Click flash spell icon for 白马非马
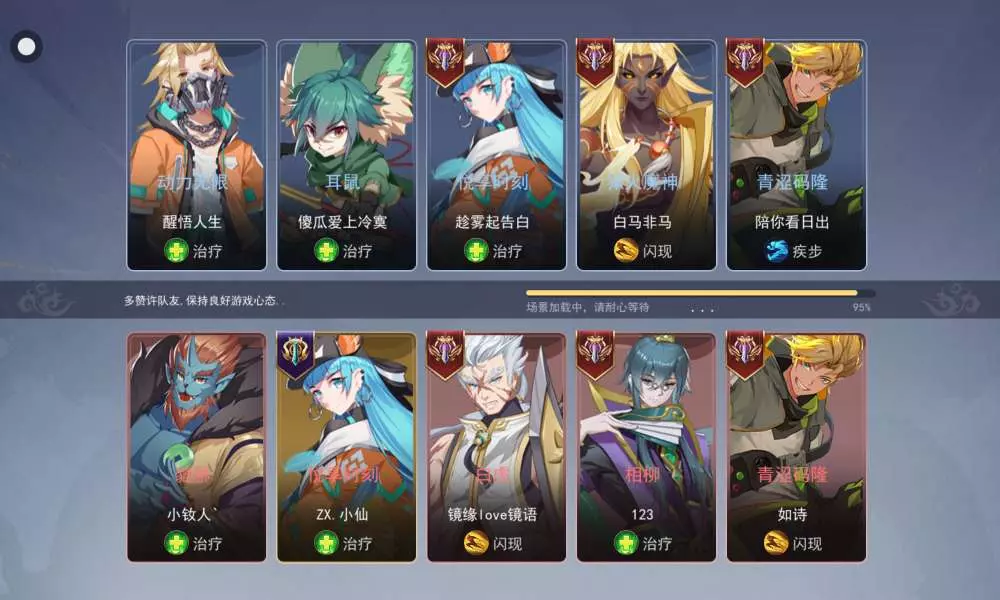The image size is (1000, 600). pos(626,251)
